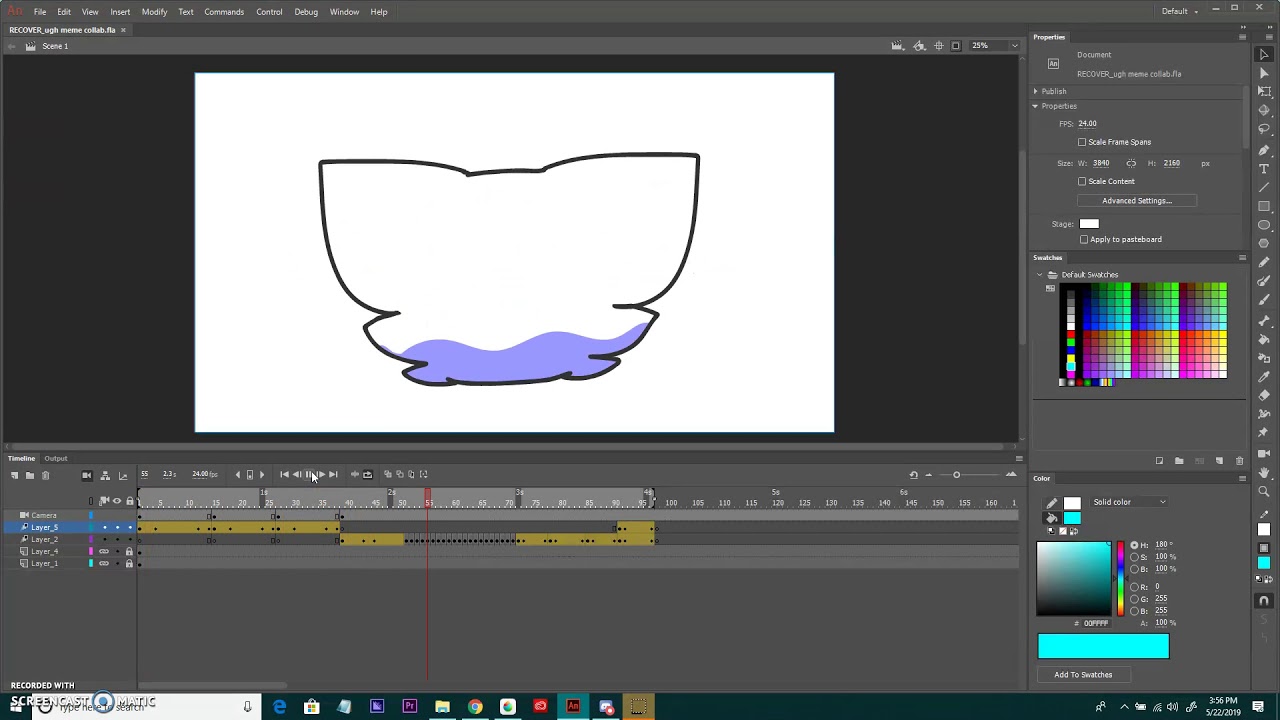This screenshot has height=720, width=1280.
Task: Select the Pen tool
Action: (1264, 150)
